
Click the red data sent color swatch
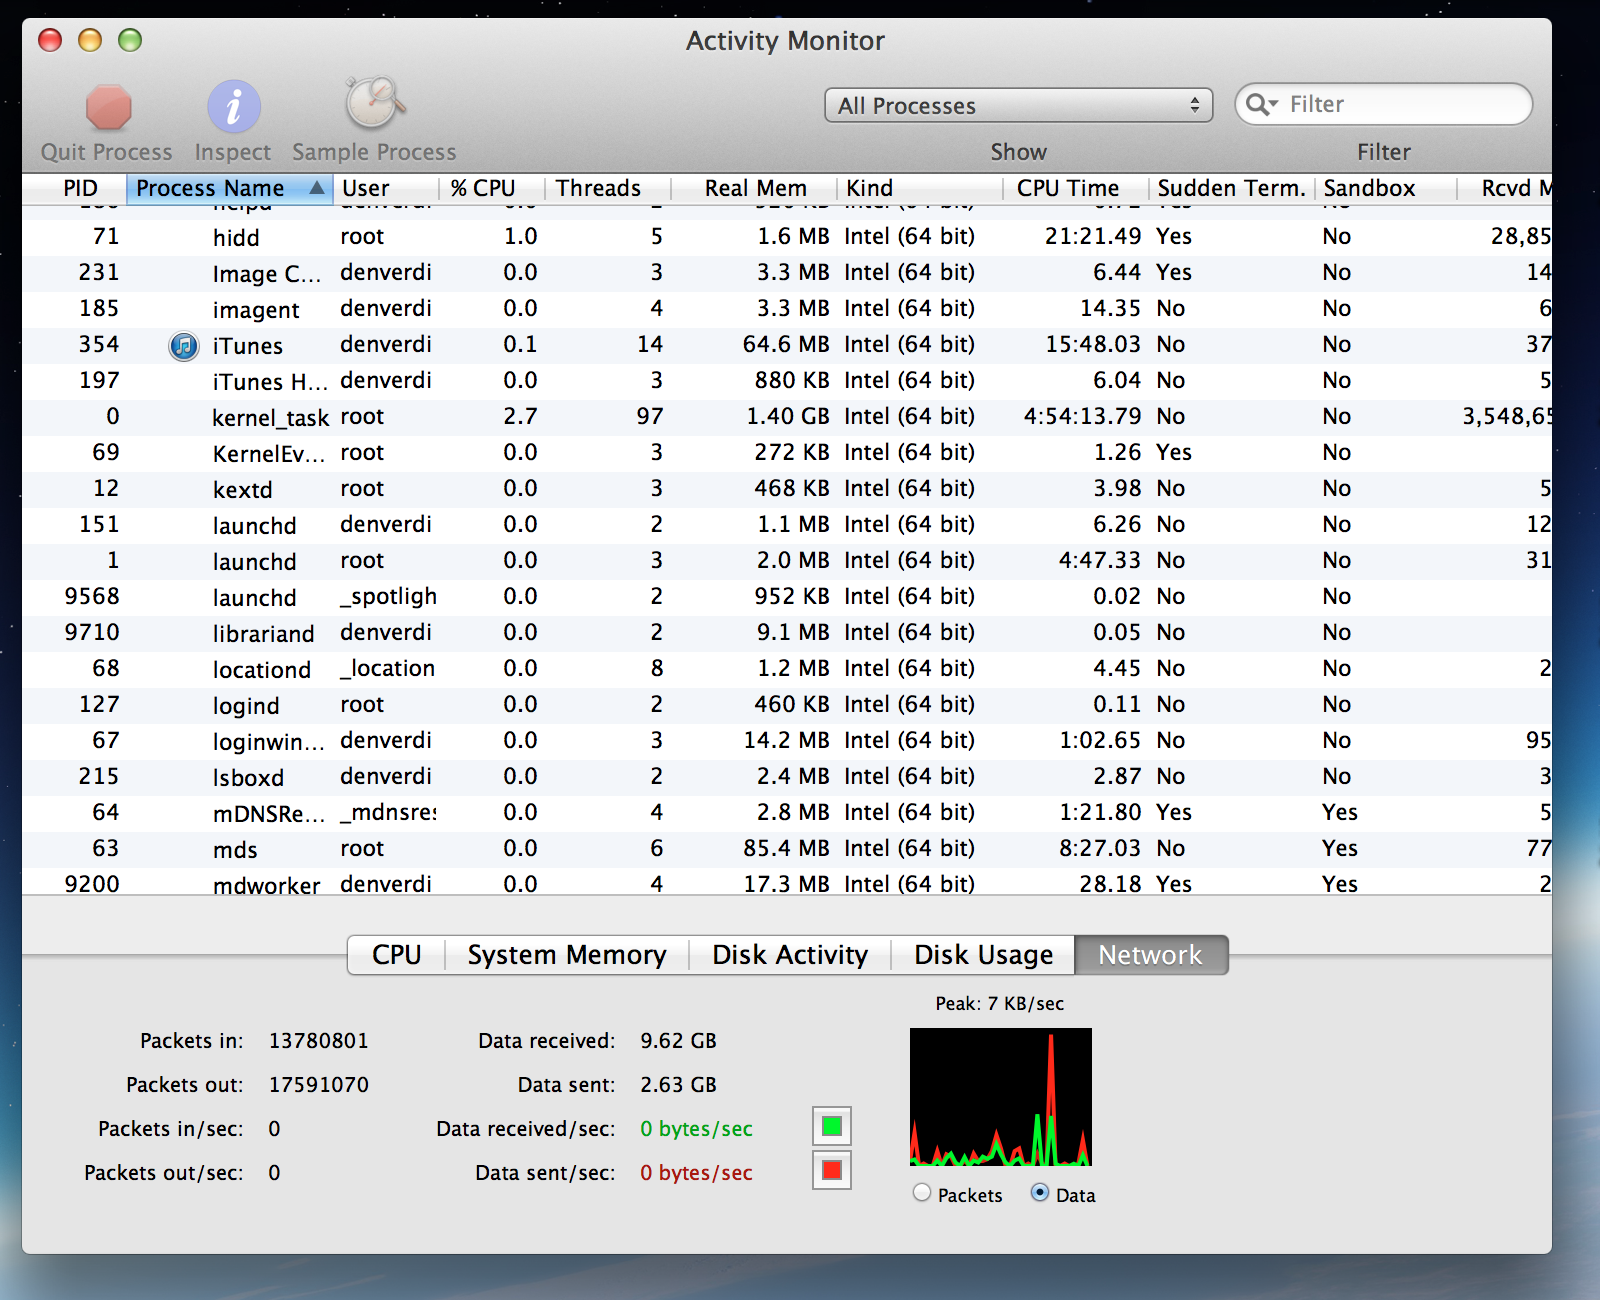coord(832,1170)
